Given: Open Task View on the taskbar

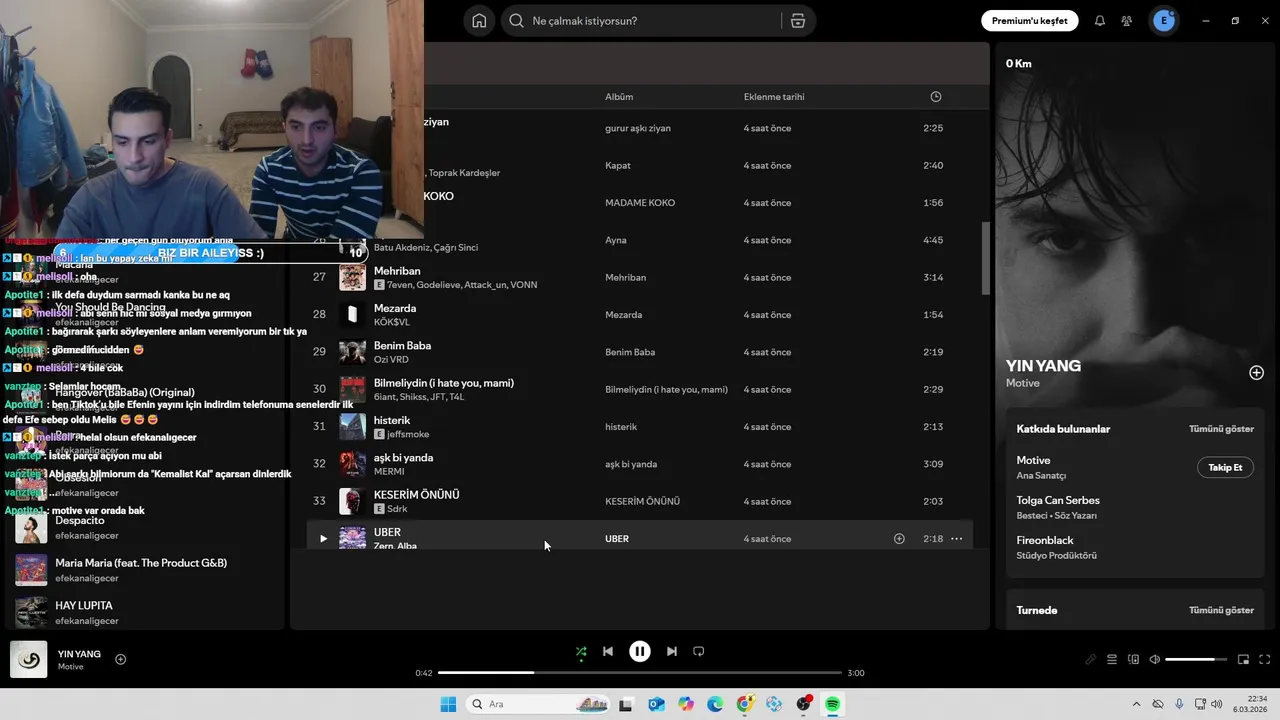Looking at the screenshot, I should pos(626,704).
